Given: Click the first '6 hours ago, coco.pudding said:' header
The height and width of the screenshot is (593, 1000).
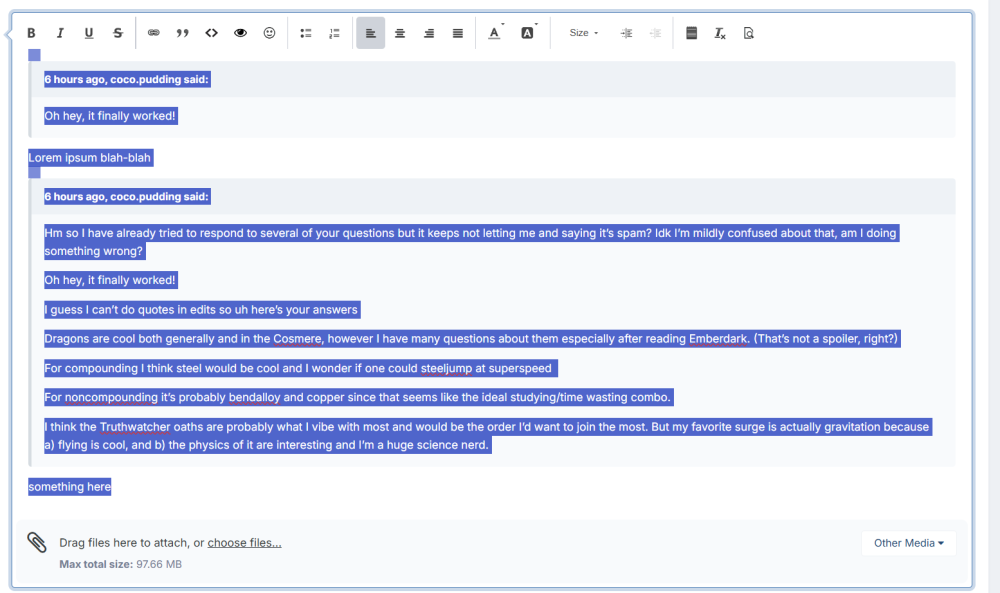Looking at the screenshot, I should click(x=126, y=79).
